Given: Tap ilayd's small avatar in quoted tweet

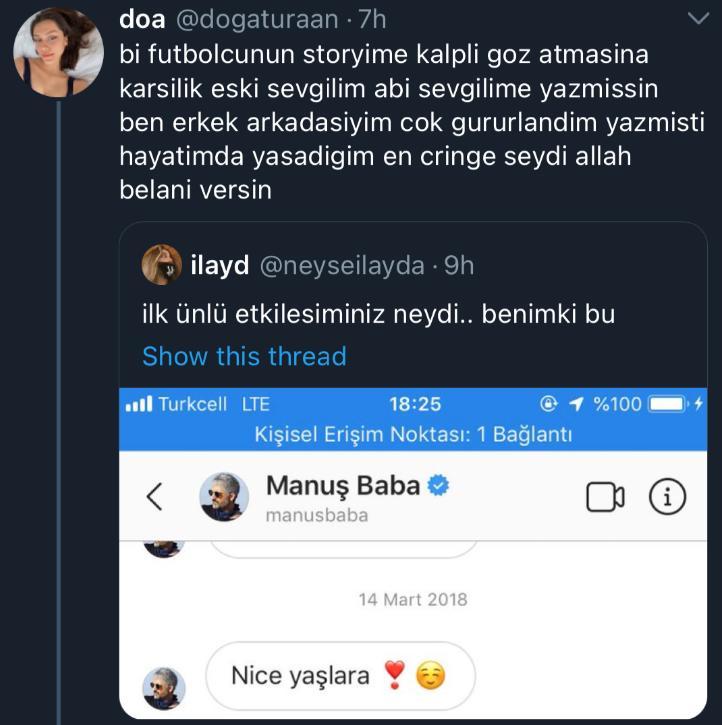Looking at the screenshot, I should click(161, 265).
